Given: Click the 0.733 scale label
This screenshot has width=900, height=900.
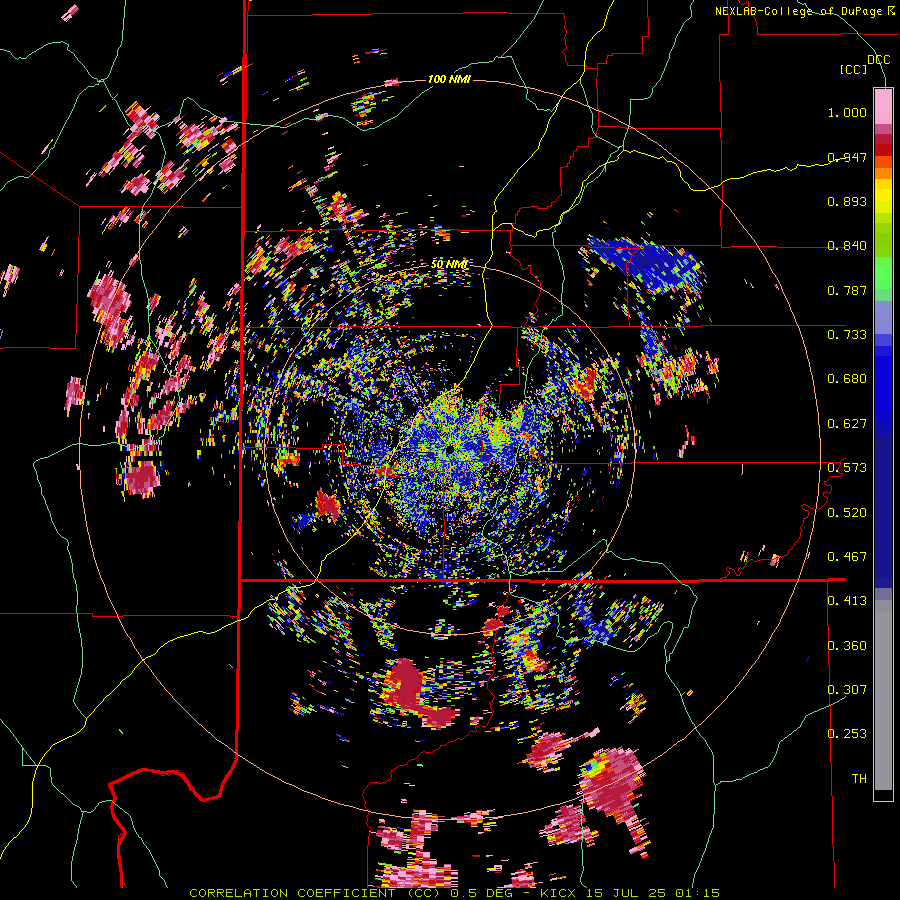Looking at the screenshot, I should 847,335.
